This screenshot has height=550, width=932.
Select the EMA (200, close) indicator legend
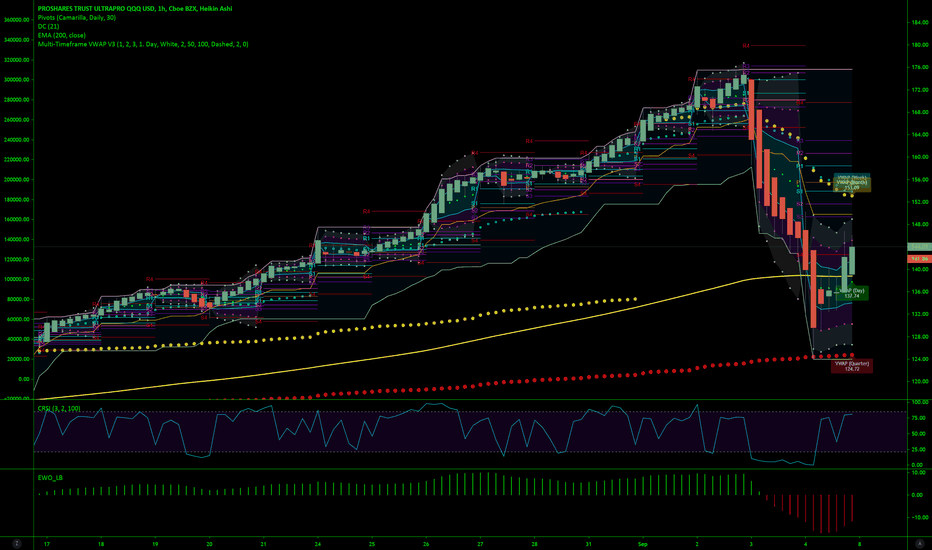click(61, 35)
